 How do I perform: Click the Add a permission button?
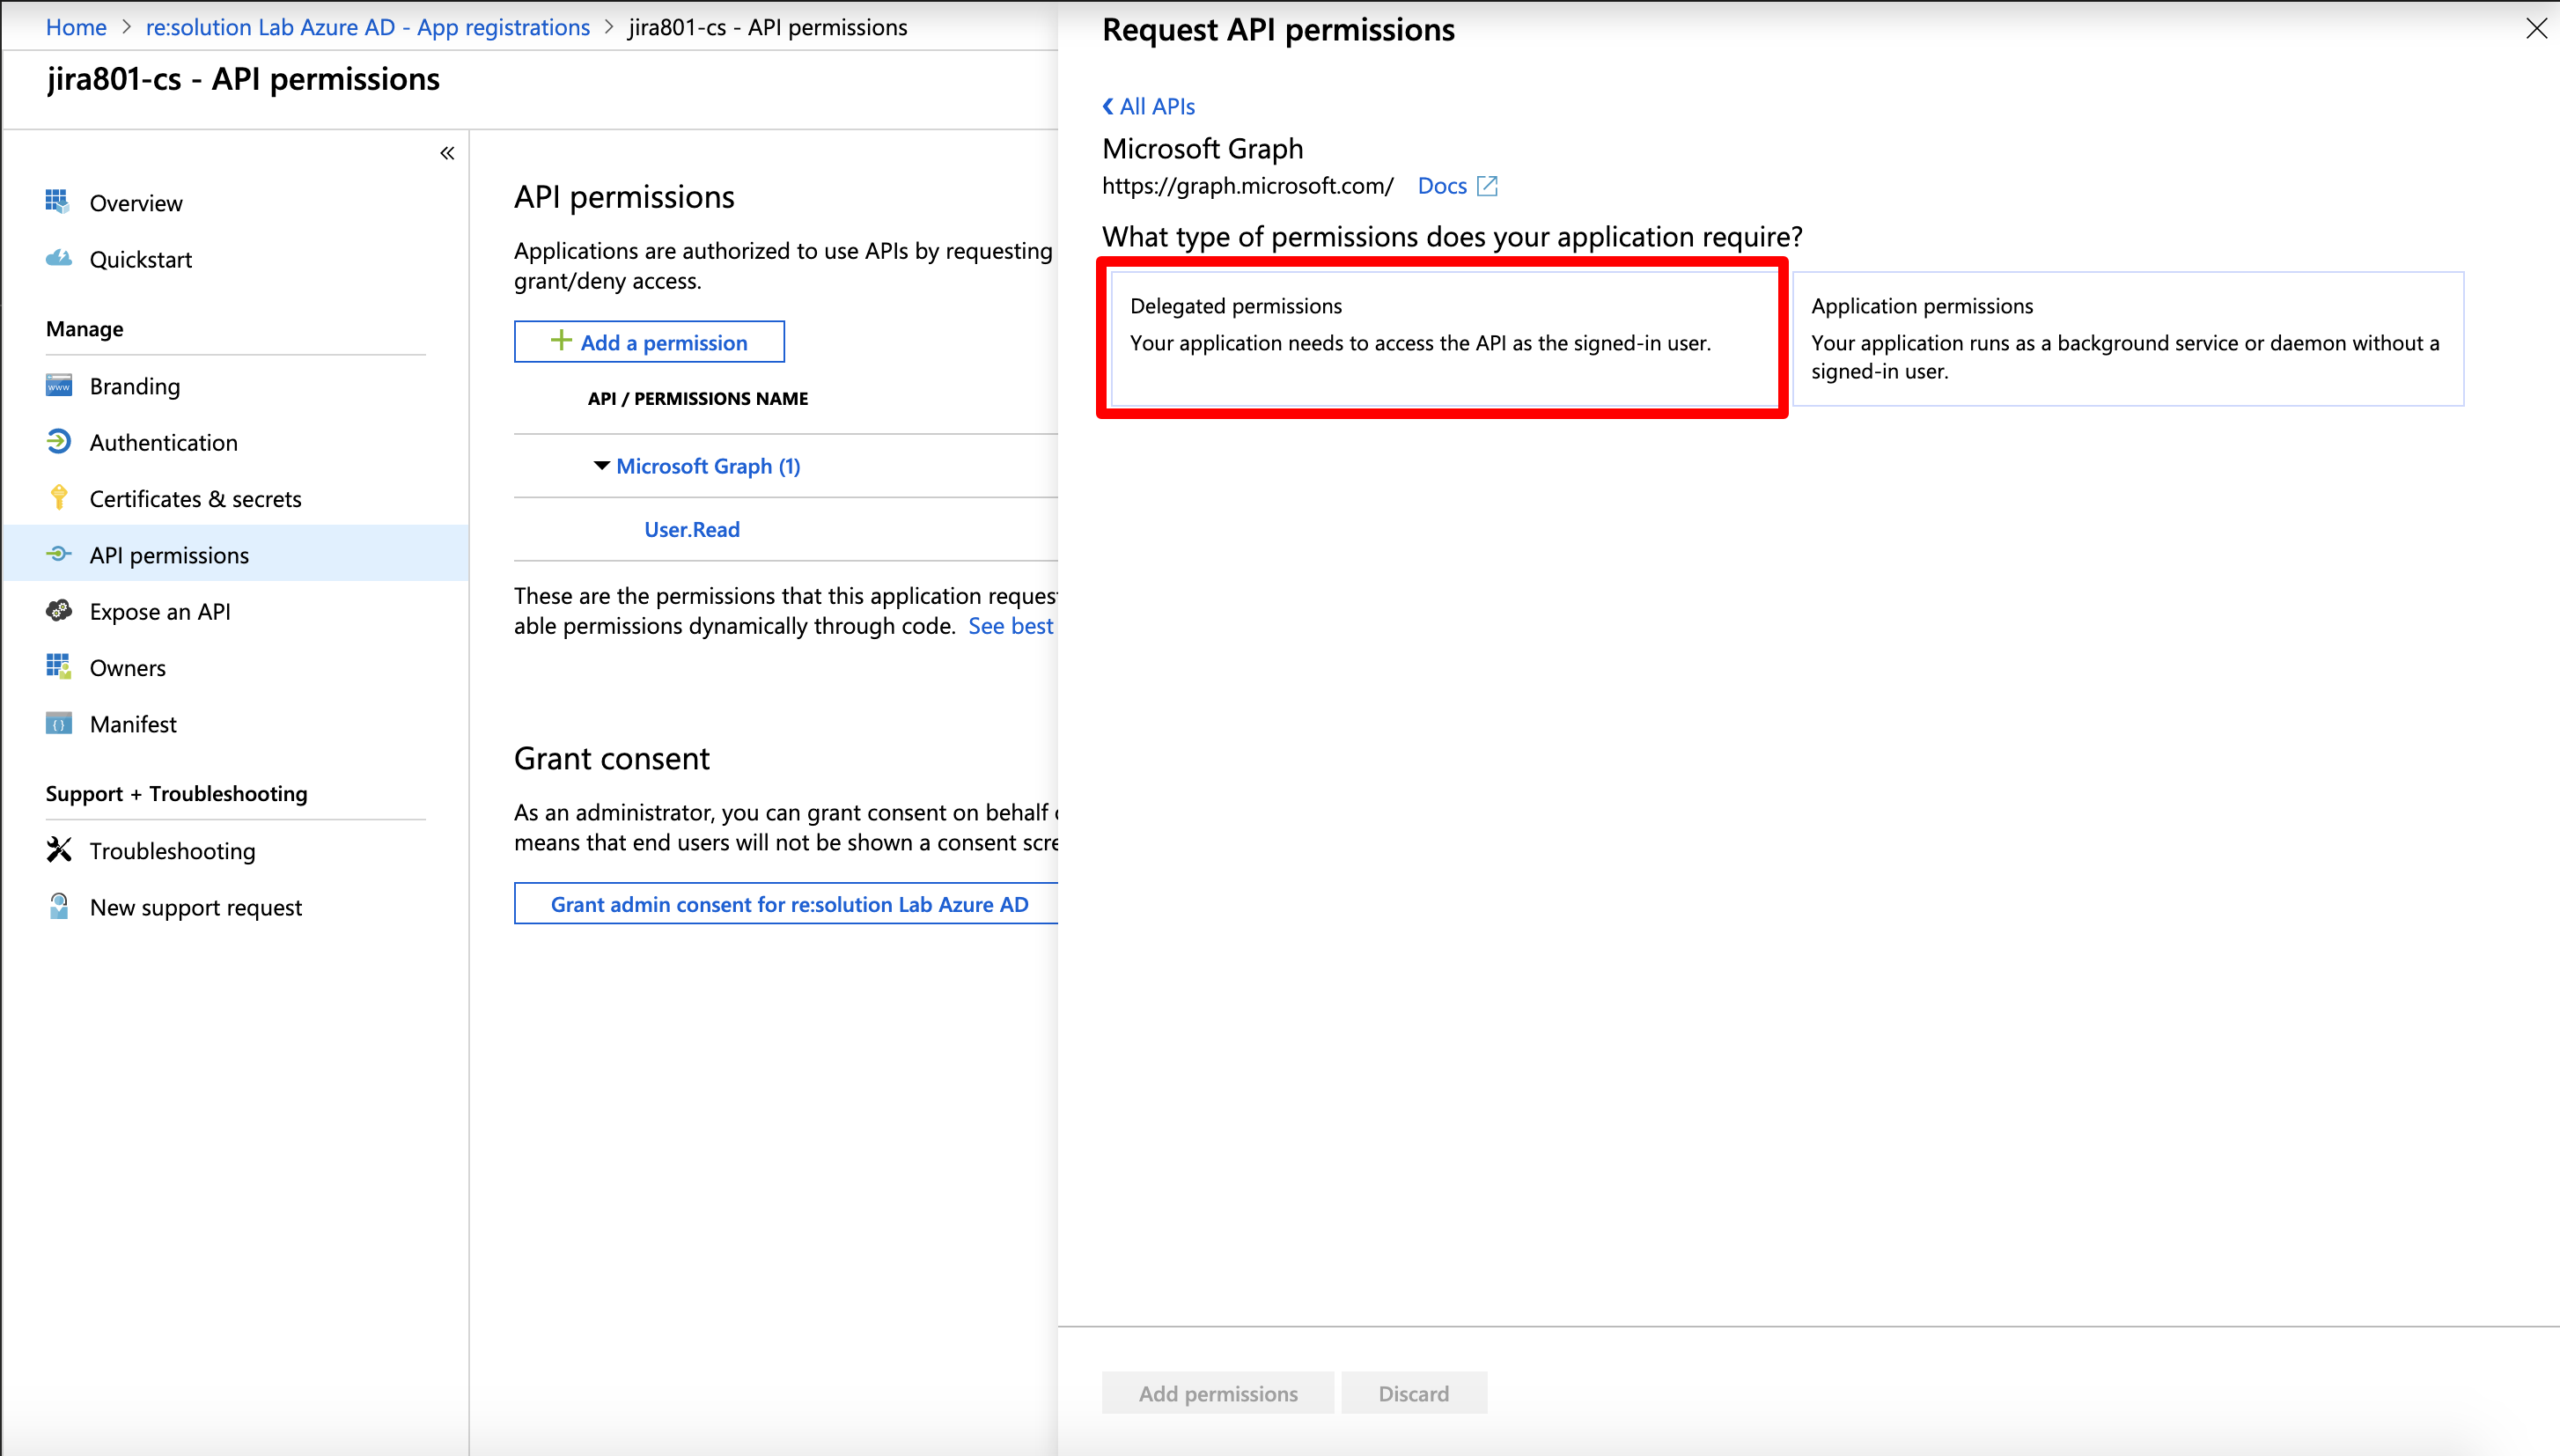[x=649, y=341]
